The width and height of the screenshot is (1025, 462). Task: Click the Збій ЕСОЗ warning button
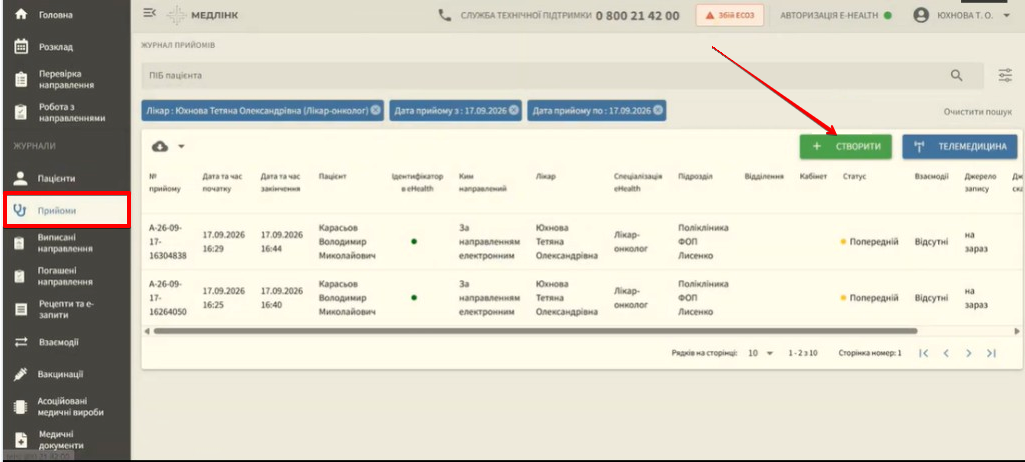pos(730,15)
